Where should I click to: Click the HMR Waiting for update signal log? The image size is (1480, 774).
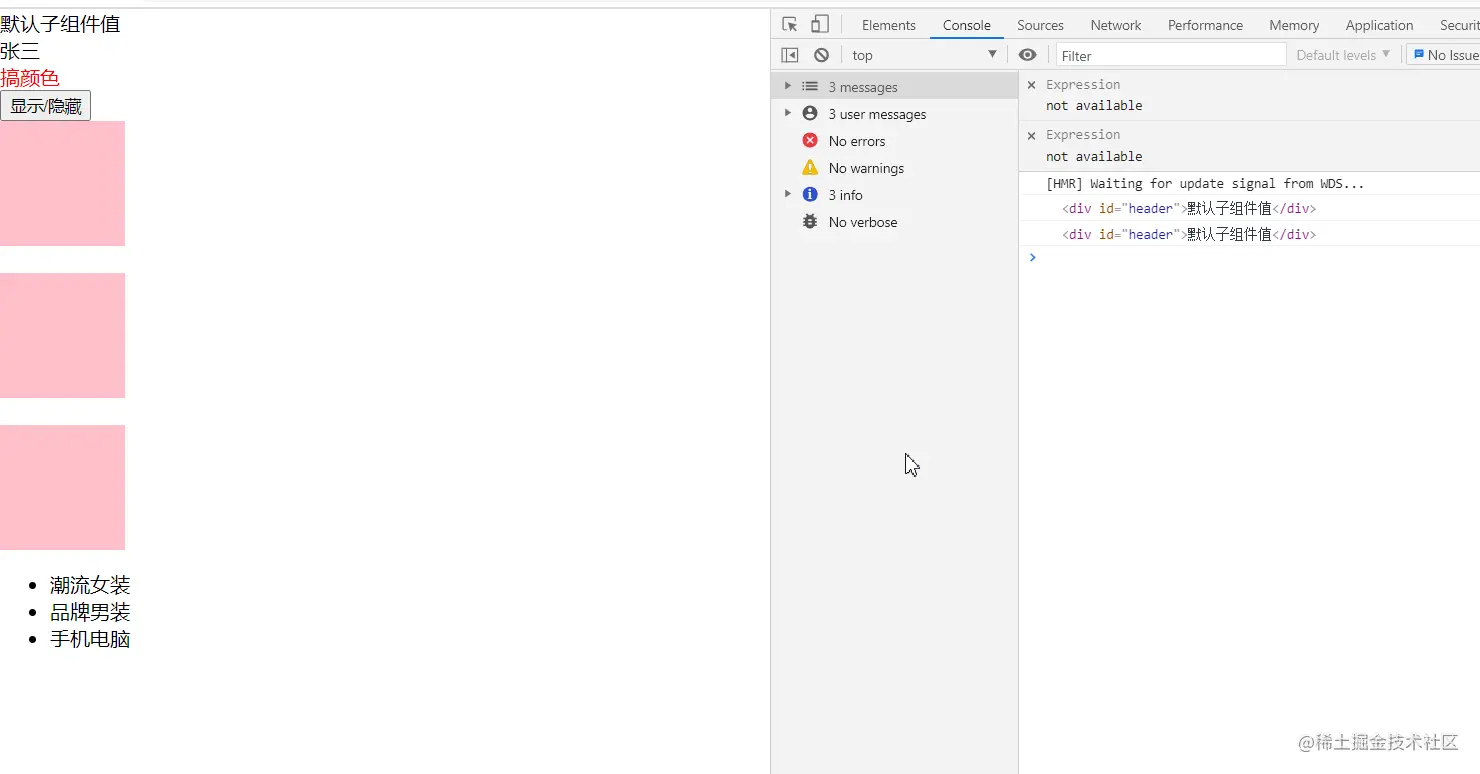point(1205,183)
